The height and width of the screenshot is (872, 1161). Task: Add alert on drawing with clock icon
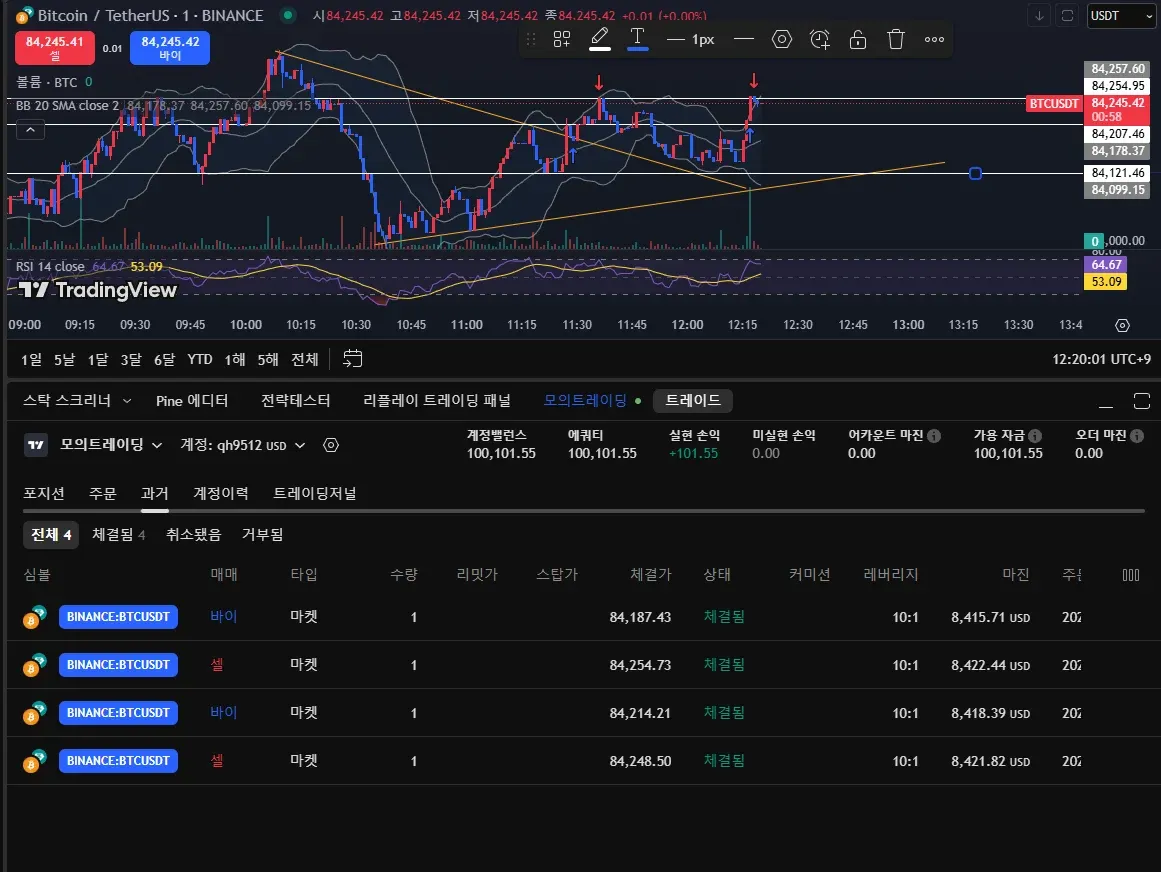(820, 39)
